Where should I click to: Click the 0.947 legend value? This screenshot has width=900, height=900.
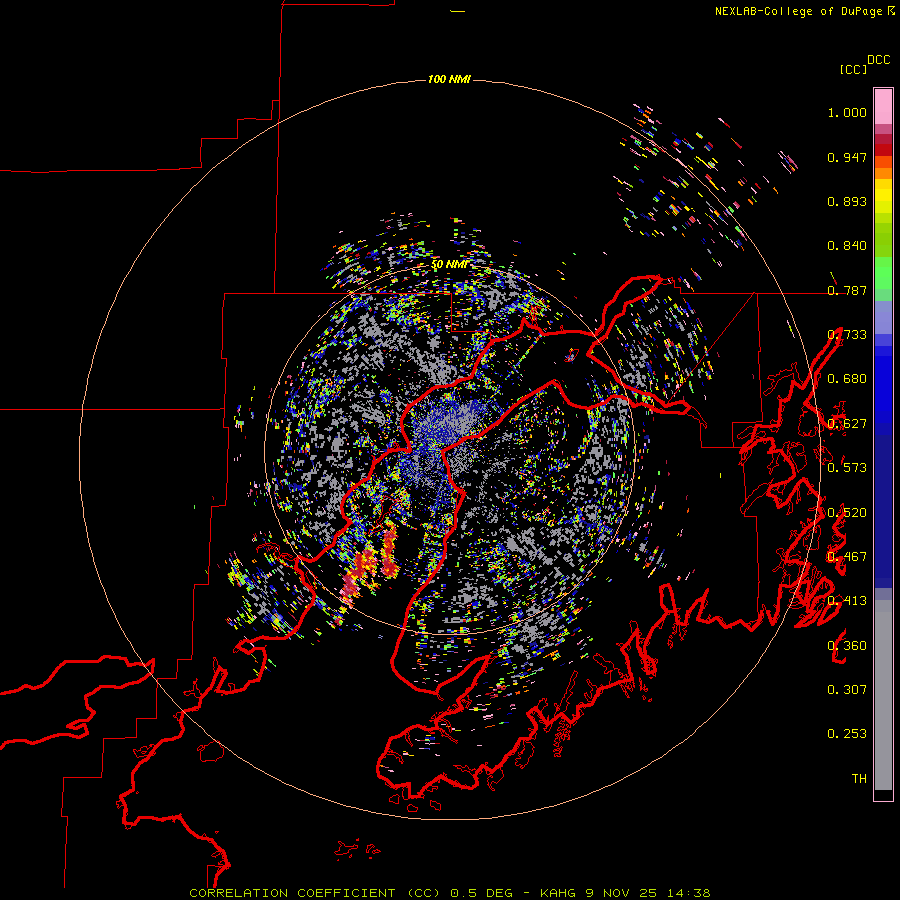(x=847, y=157)
